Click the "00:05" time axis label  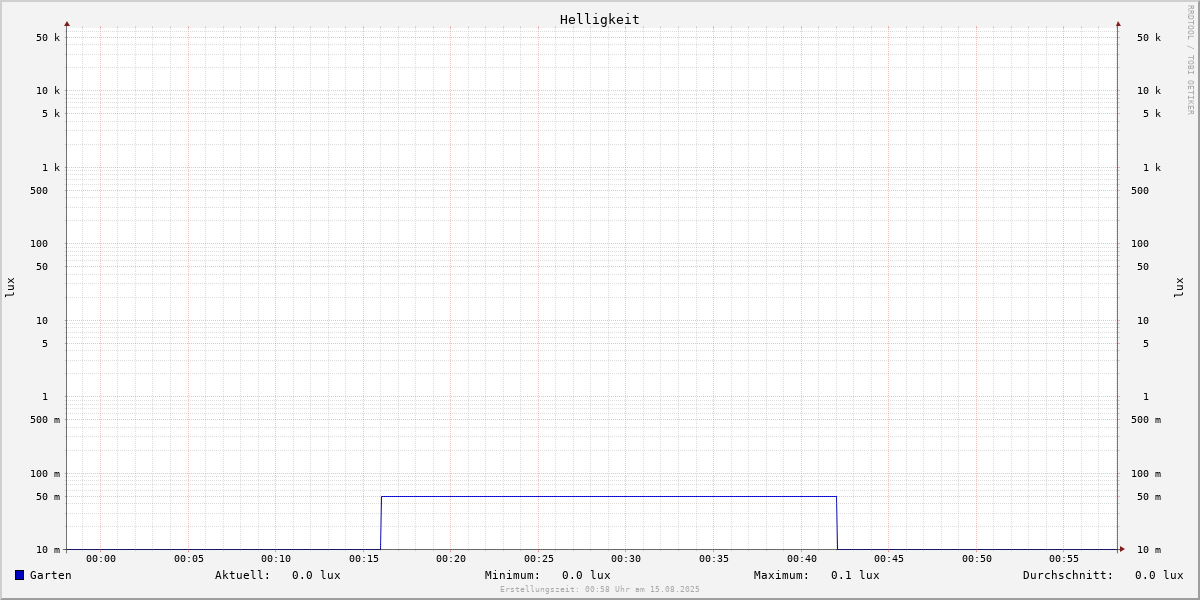point(189,559)
